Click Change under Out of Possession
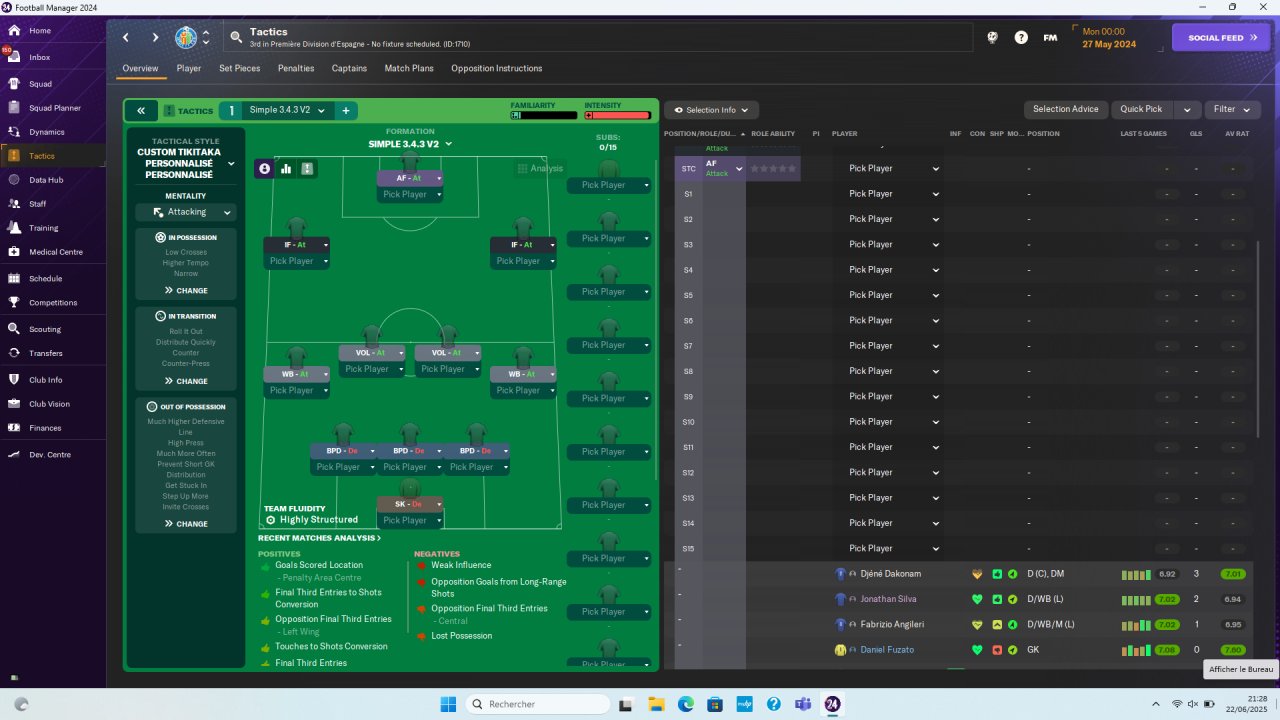 pyautogui.click(x=186, y=524)
